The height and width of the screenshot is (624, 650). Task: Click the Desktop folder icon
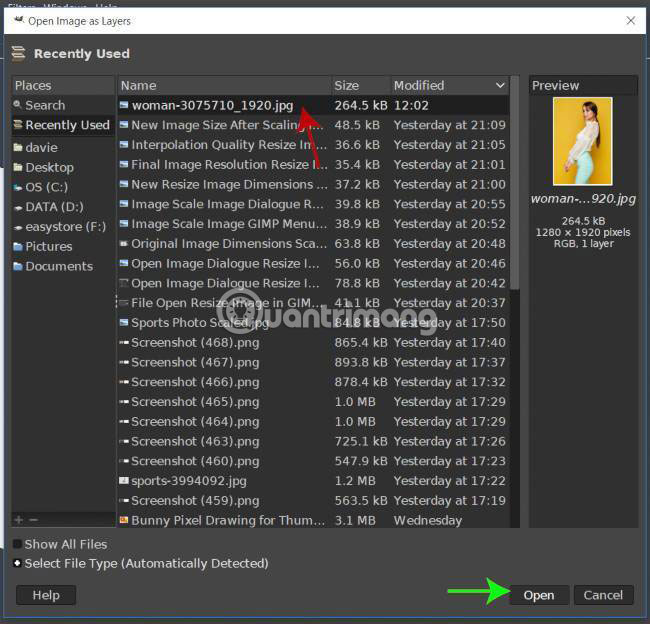coord(18,167)
